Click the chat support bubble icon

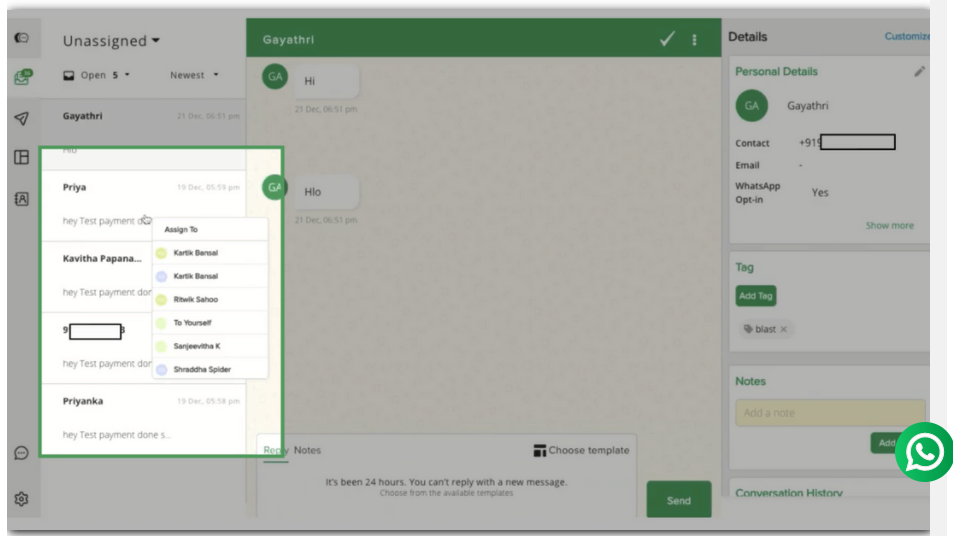[x=22, y=453]
